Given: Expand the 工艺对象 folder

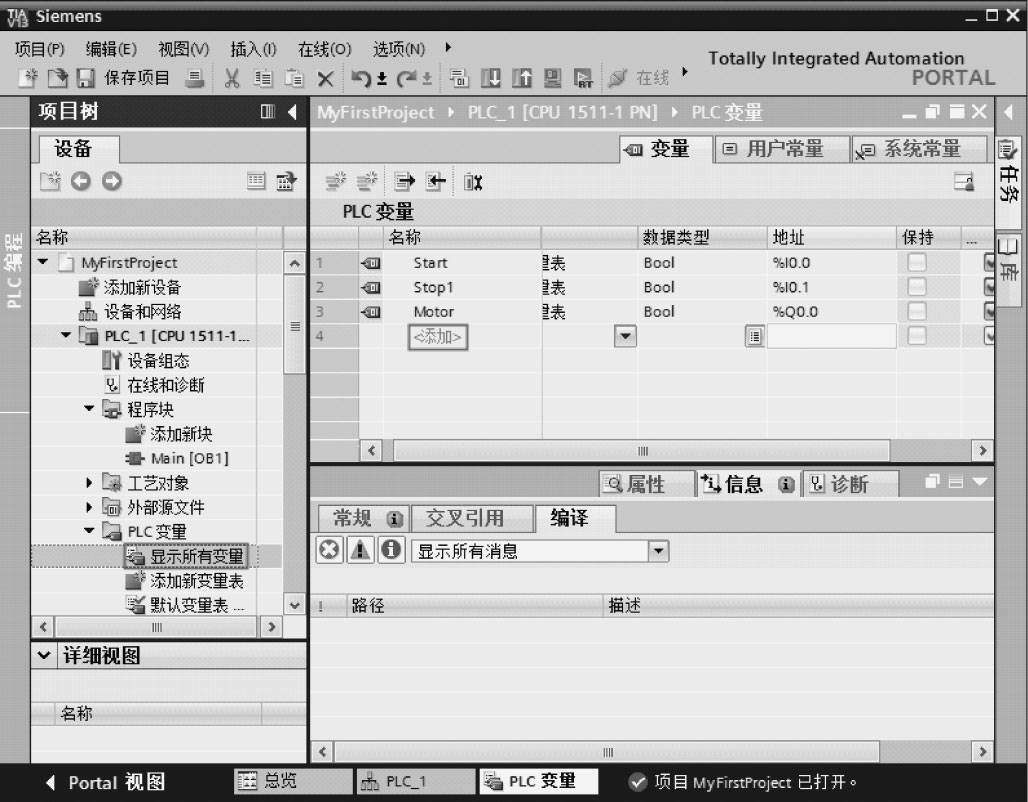Looking at the screenshot, I should 90,483.
